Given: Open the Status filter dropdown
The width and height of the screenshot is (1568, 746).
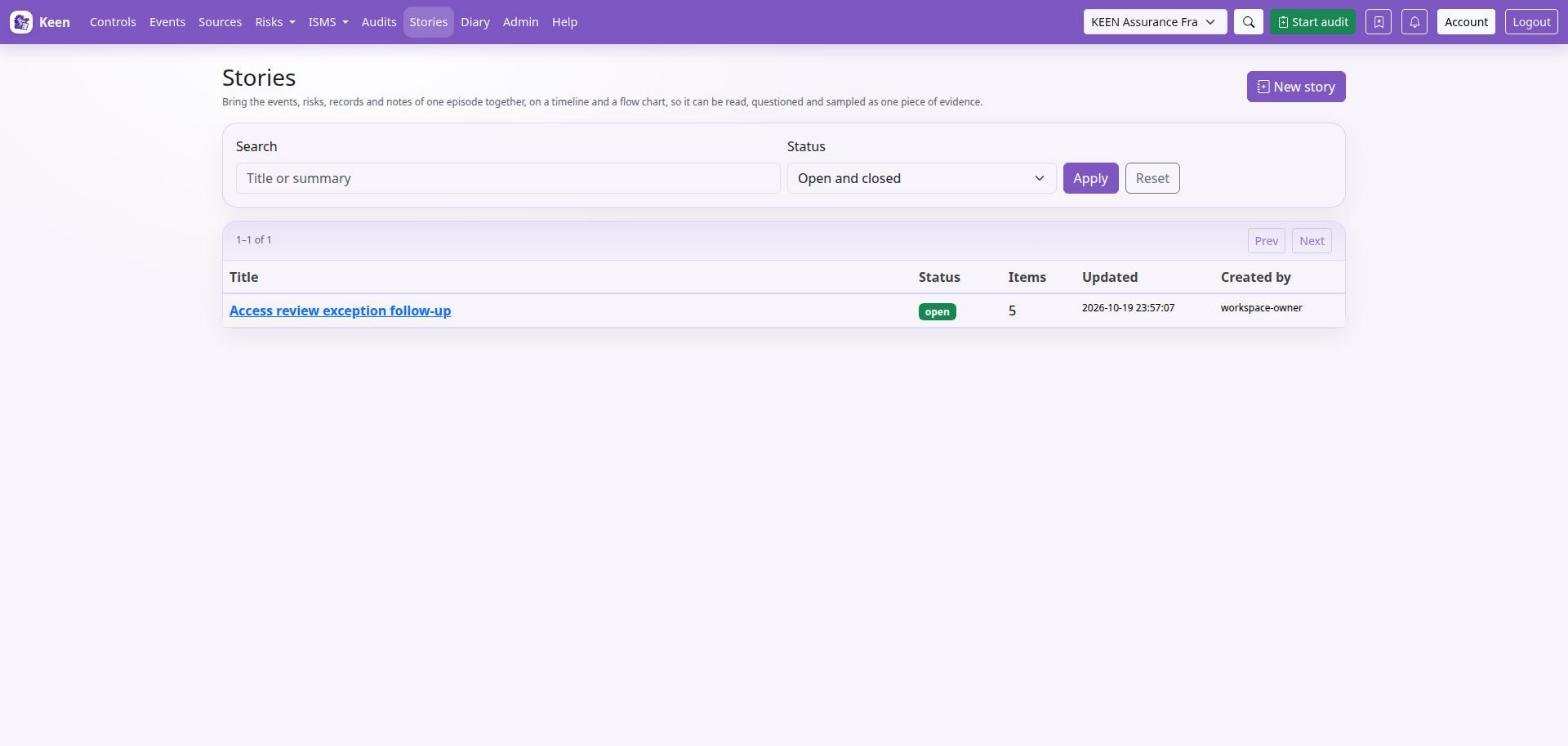Looking at the screenshot, I should click(921, 178).
